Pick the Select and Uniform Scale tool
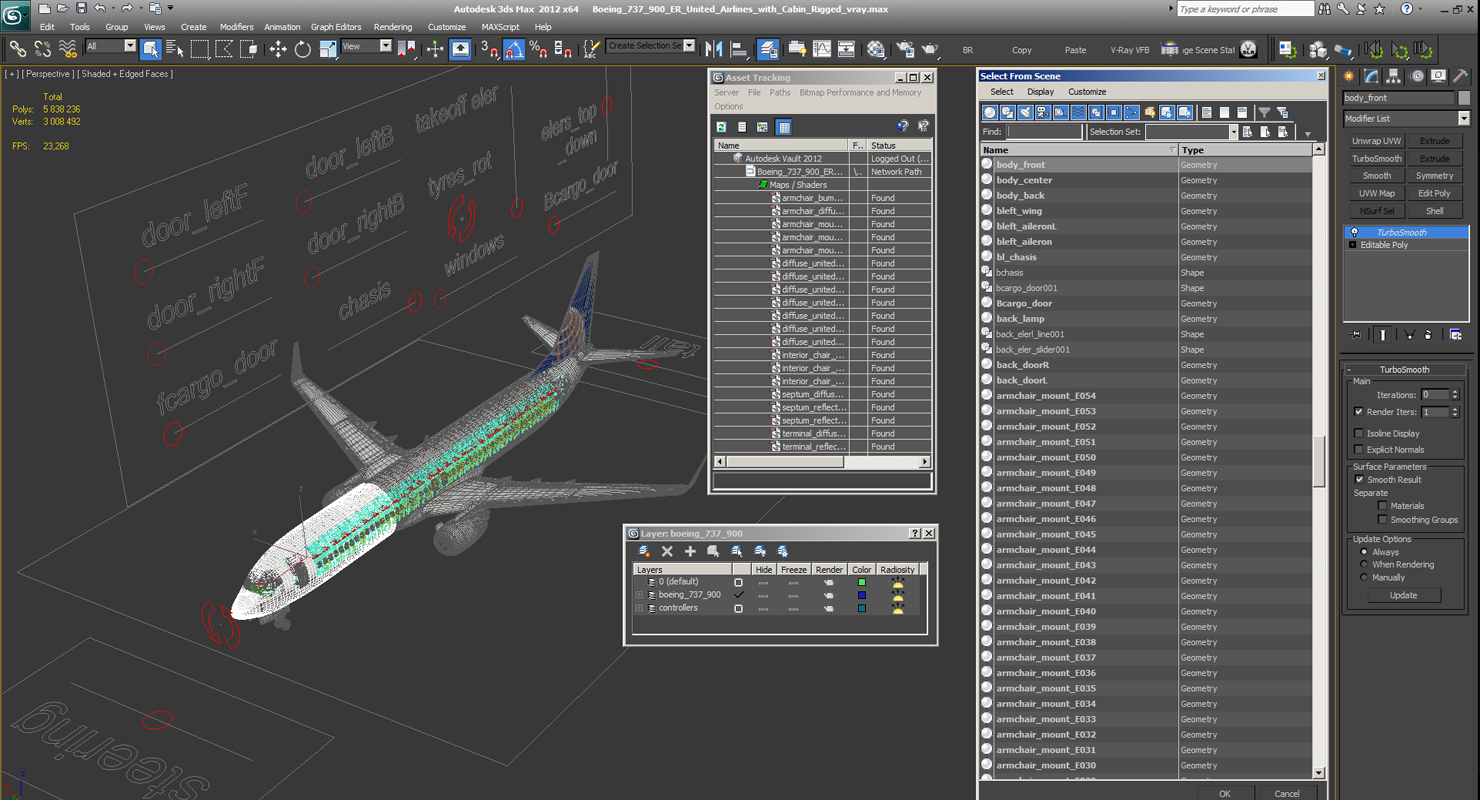Viewport: 1480px width, 800px height. tap(328, 48)
